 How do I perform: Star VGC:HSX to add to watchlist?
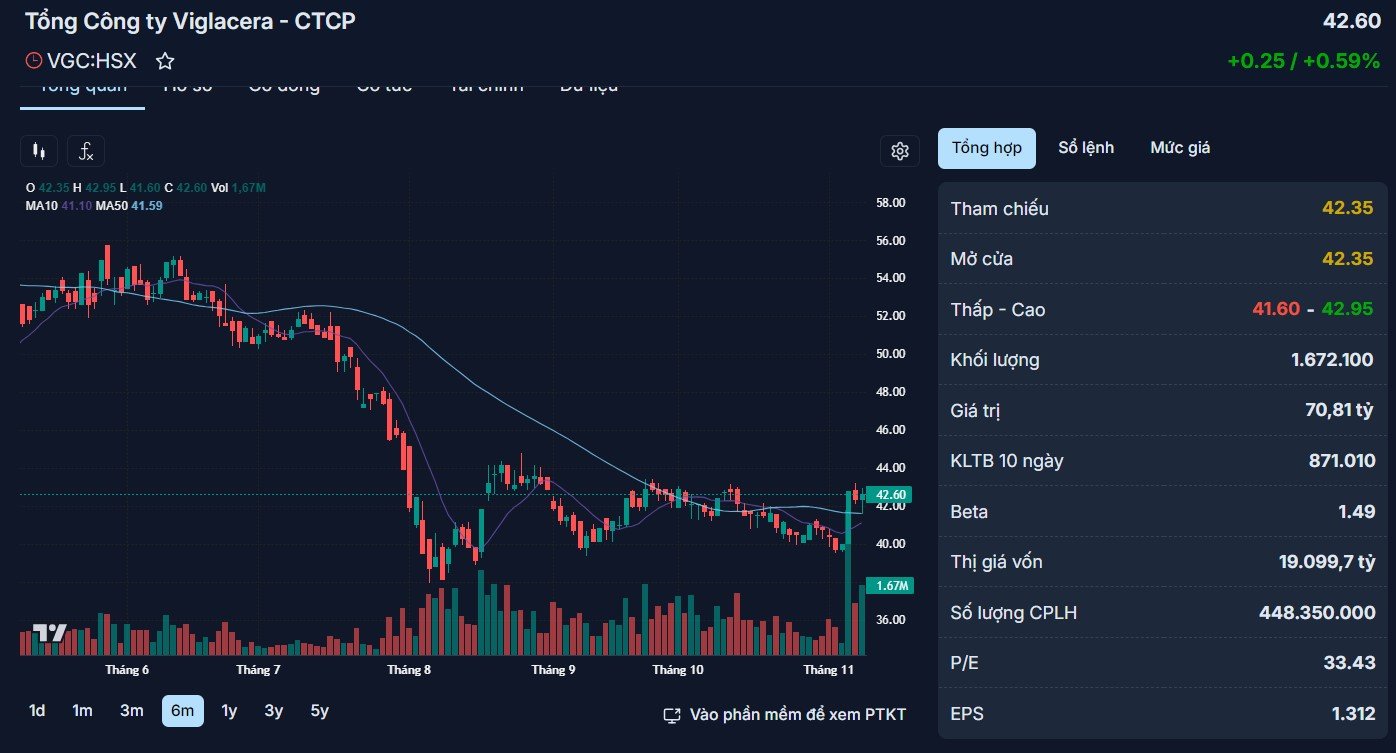pyautogui.click(x=165, y=61)
